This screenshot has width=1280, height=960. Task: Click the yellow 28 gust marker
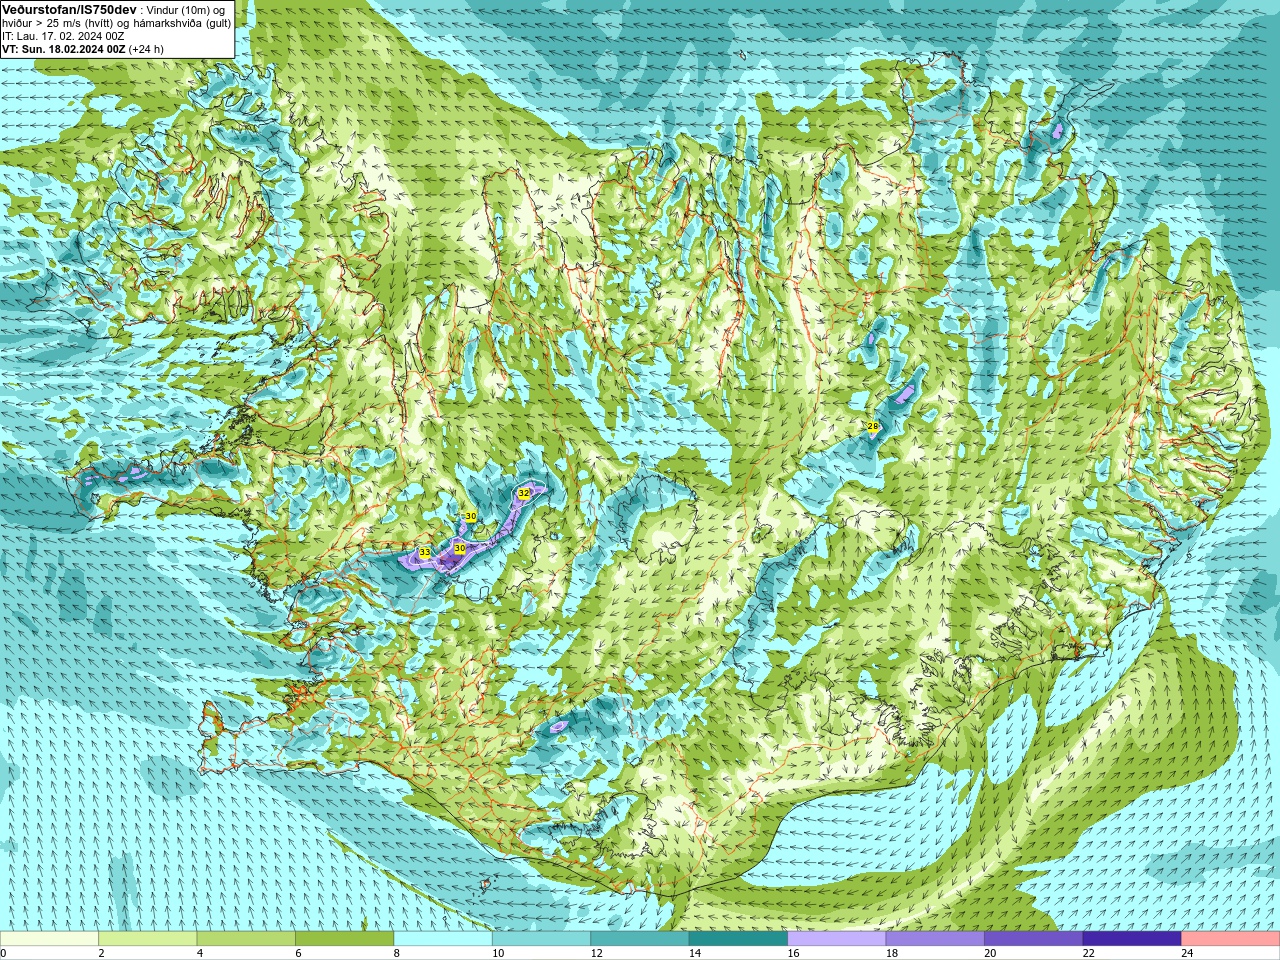(872, 427)
